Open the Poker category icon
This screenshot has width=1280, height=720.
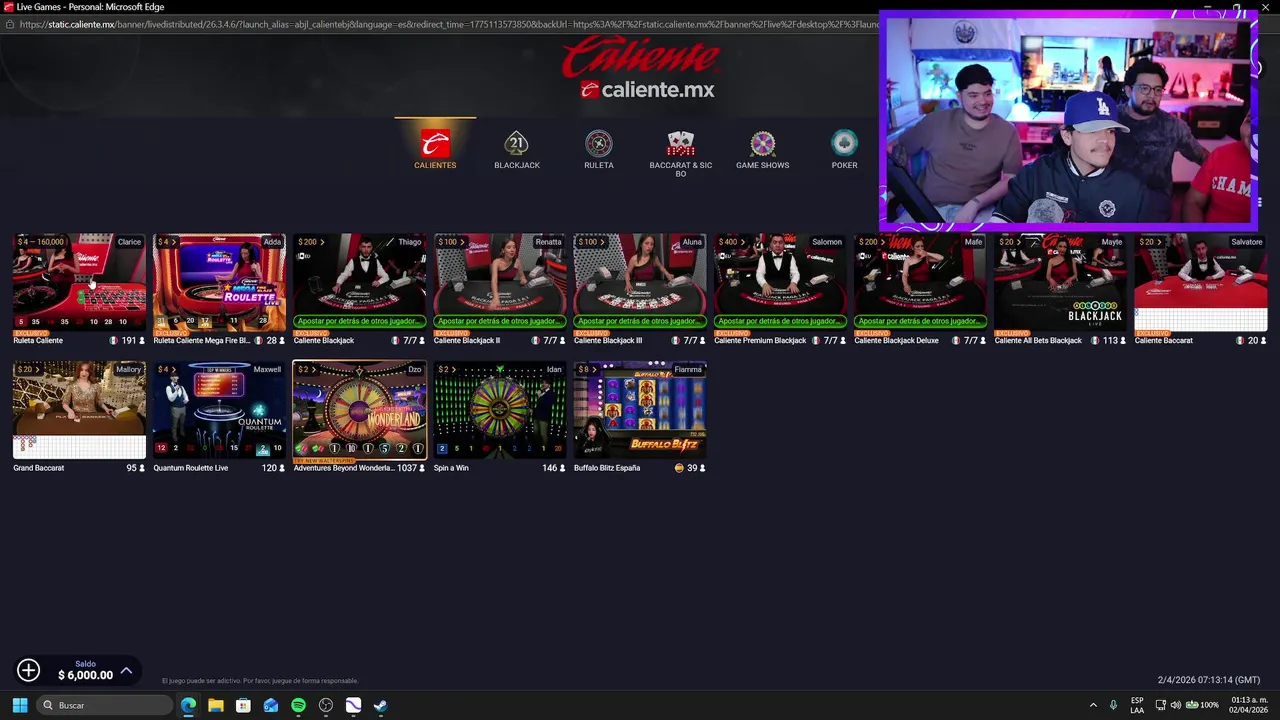[x=844, y=143]
